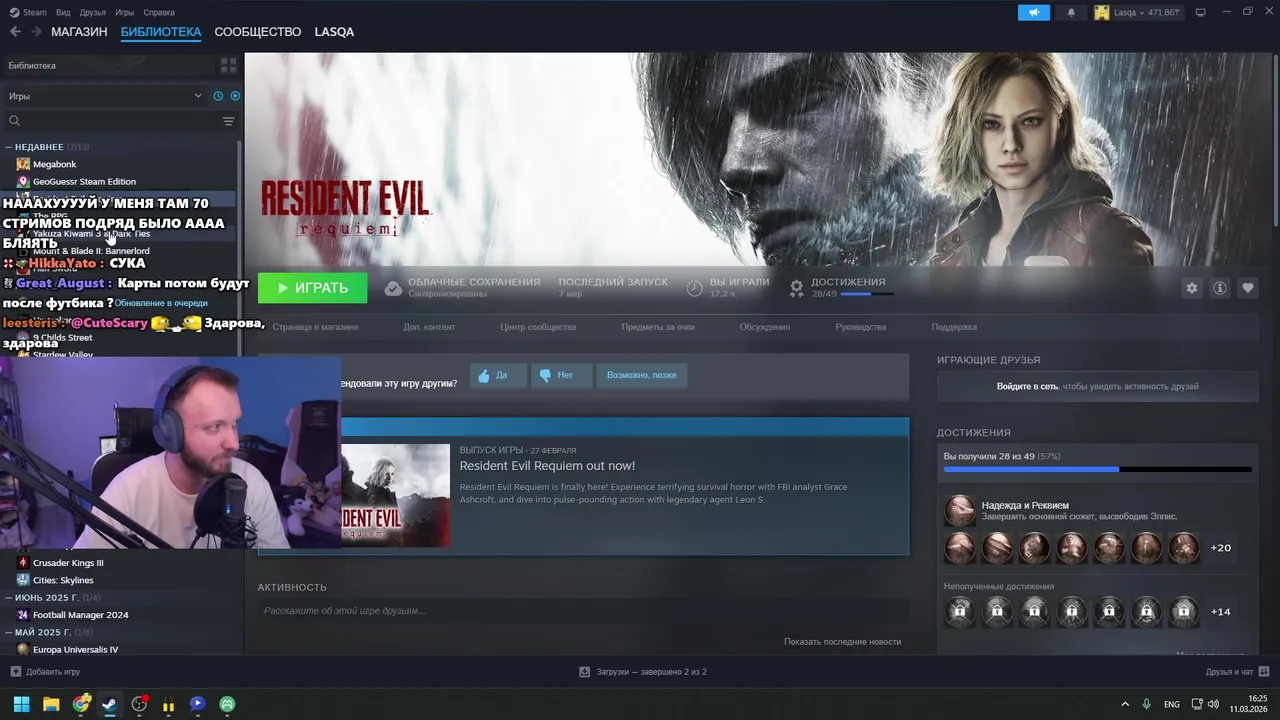Click the Надежда и Реквием achievement icon

[959, 511]
